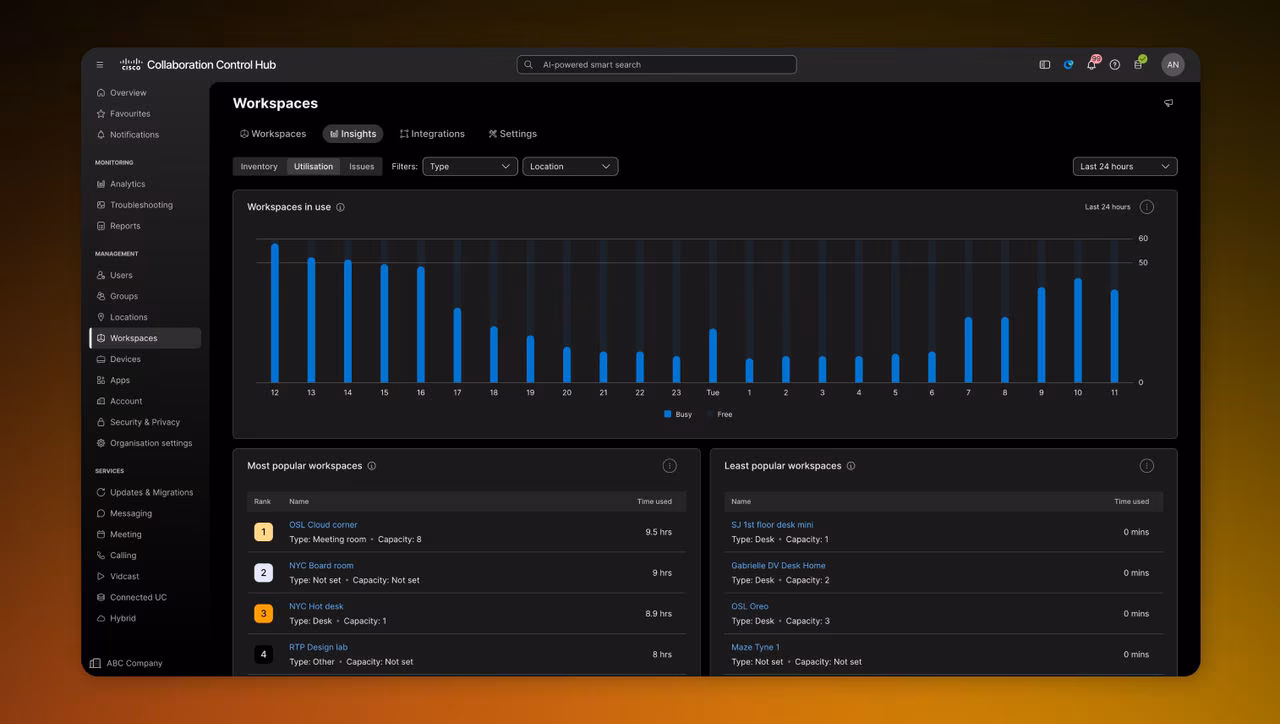Open the Type filter dropdown
1280x724 pixels.
[x=470, y=167]
